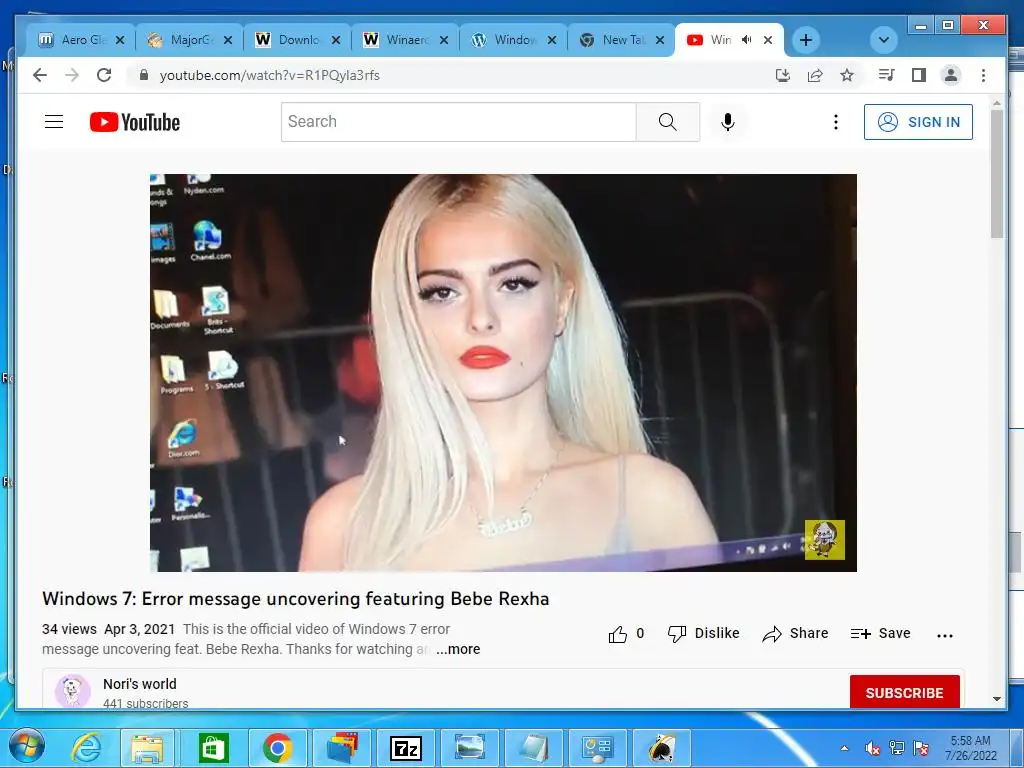The width and height of the screenshot is (1024, 768).
Task: Click the scrollbar down arrow
Action: coord(997,699)
